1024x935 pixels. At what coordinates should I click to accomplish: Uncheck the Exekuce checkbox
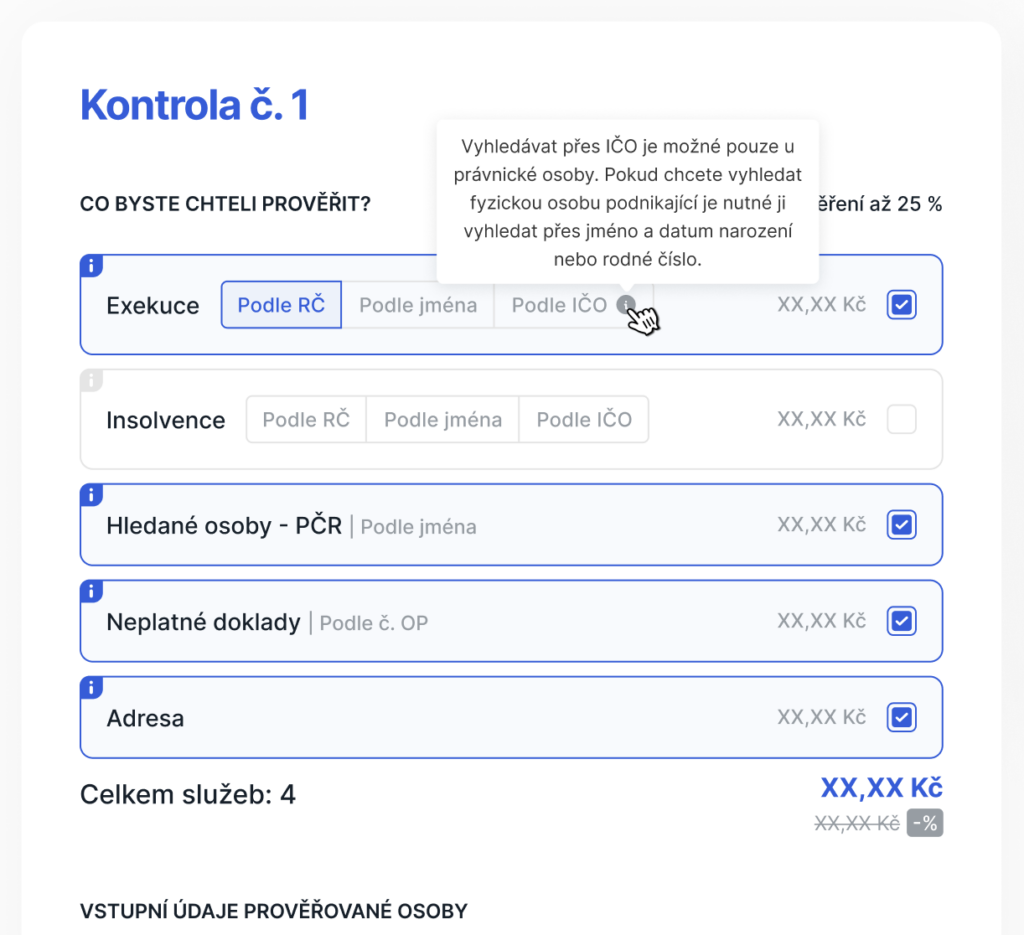tap(901, 305)
